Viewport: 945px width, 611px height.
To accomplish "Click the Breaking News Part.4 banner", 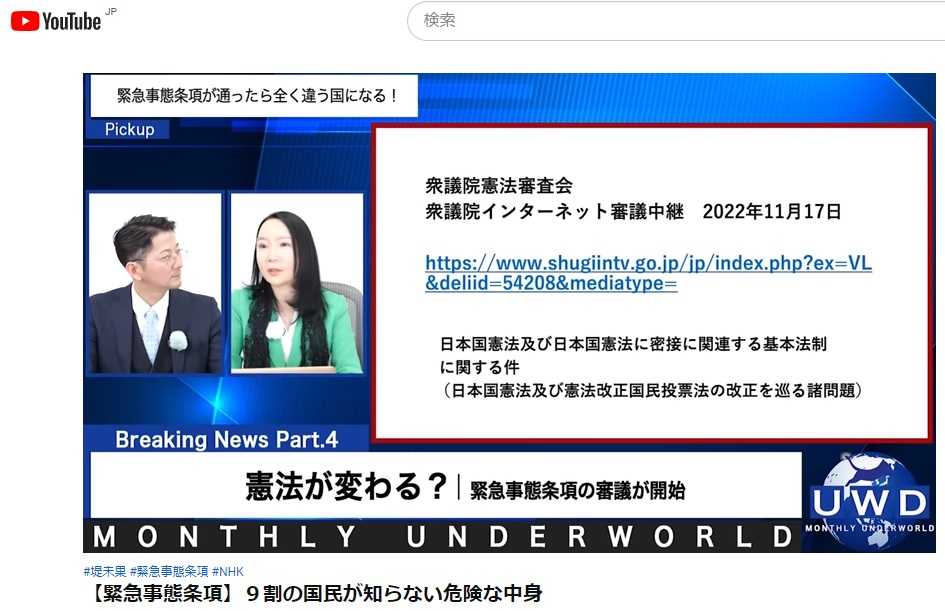I will (x=227, y=439).
